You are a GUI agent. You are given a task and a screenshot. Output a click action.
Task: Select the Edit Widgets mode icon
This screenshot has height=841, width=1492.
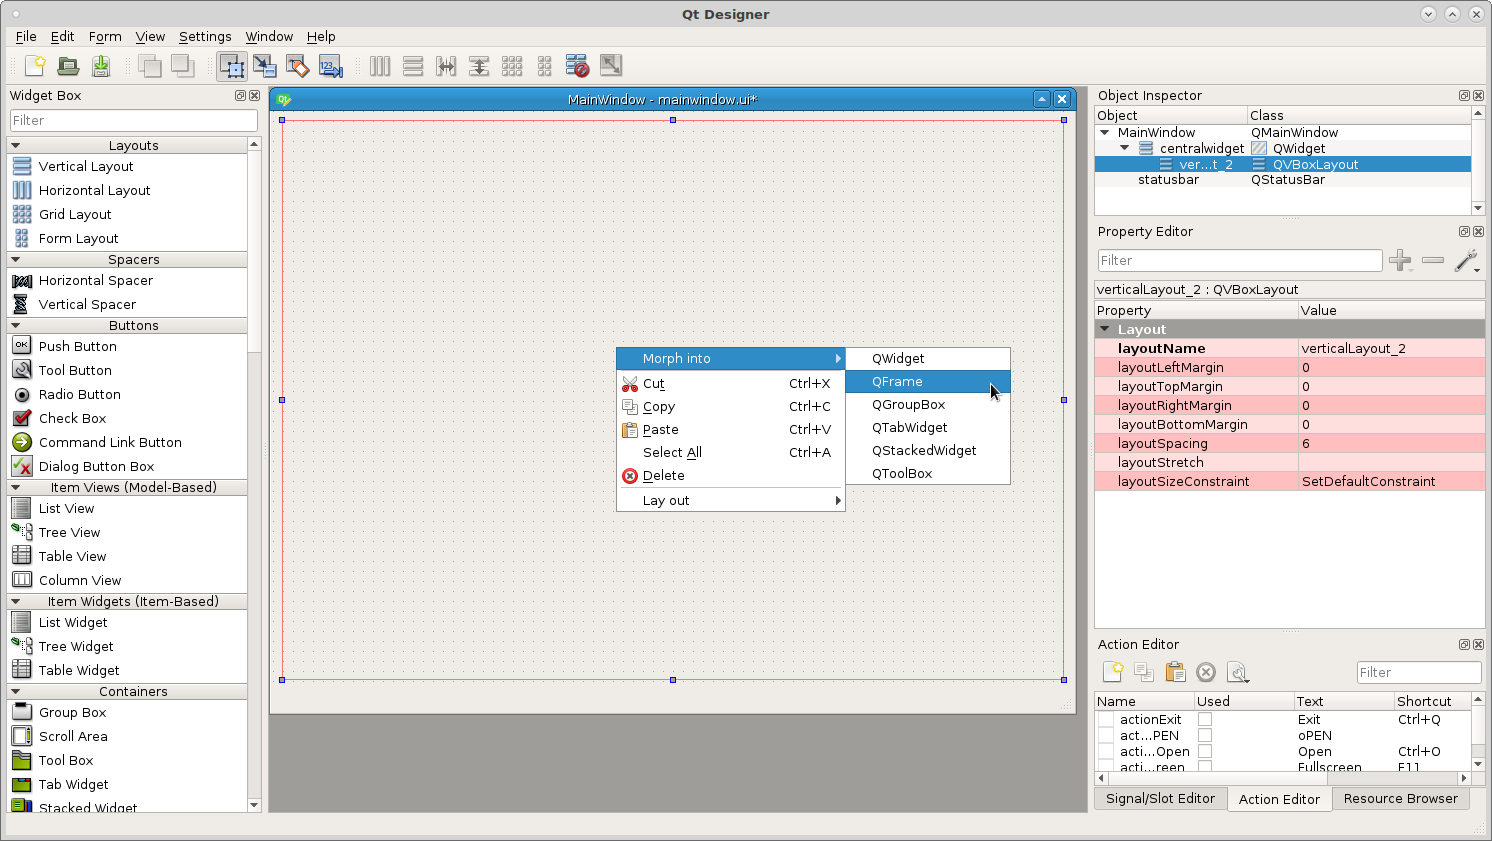232,66
